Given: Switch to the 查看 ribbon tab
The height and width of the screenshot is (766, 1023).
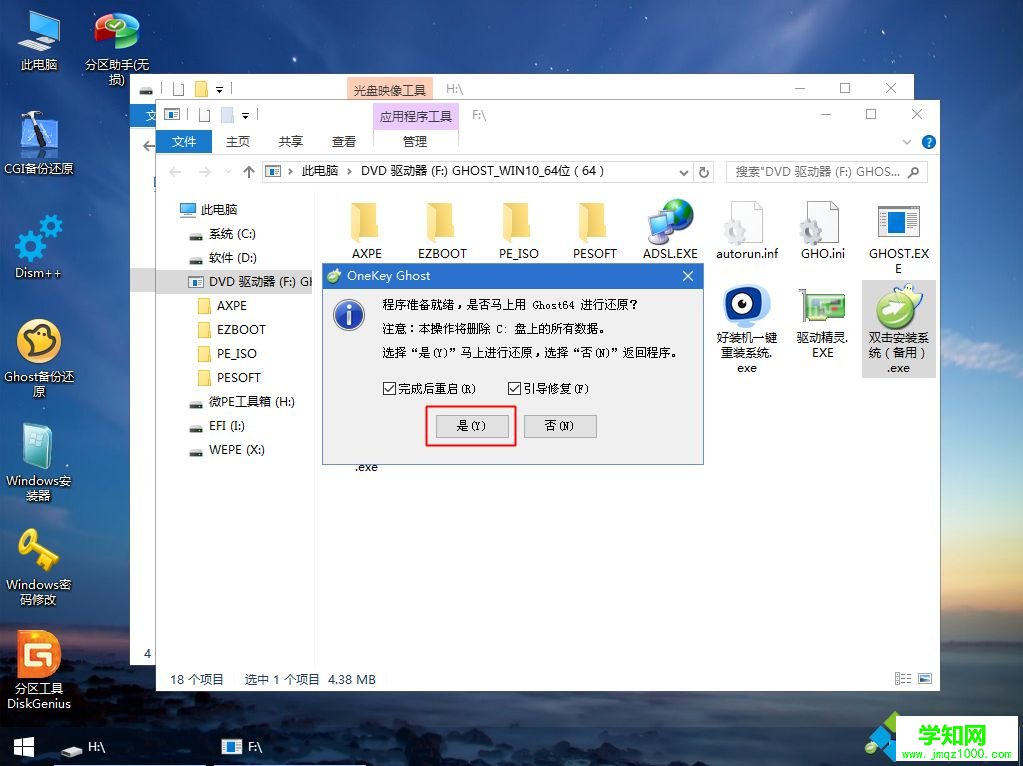Looking at the screenshot, I should pyautogui.click(x=343, y=141).
